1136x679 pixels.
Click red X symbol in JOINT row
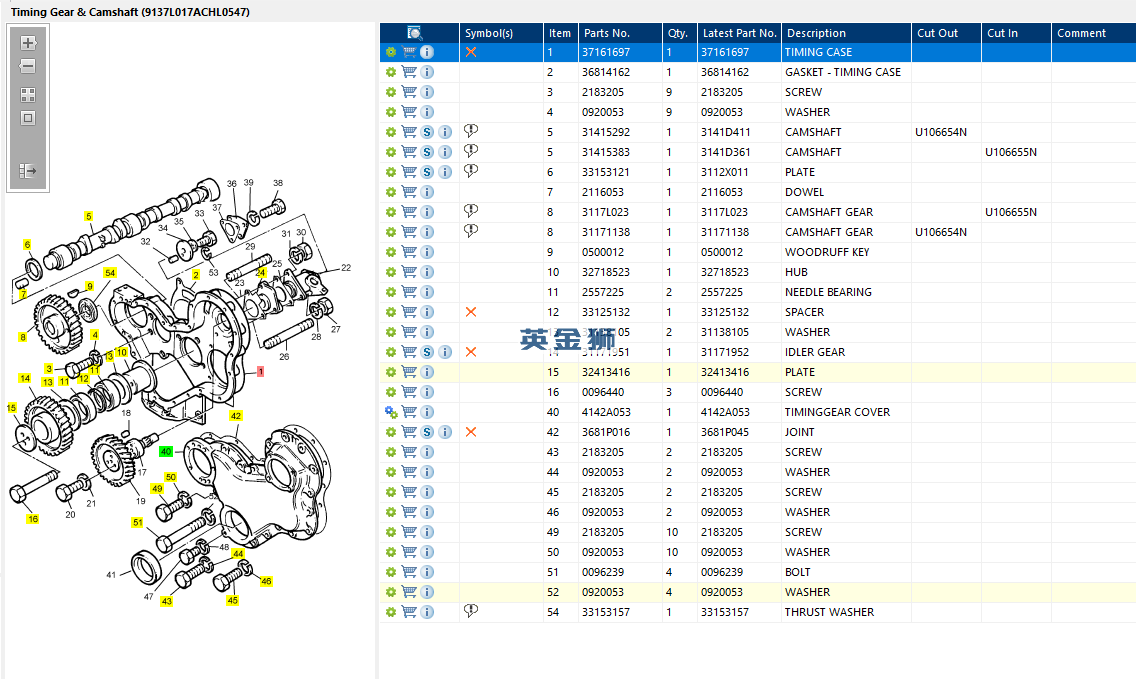coord(471,432)
